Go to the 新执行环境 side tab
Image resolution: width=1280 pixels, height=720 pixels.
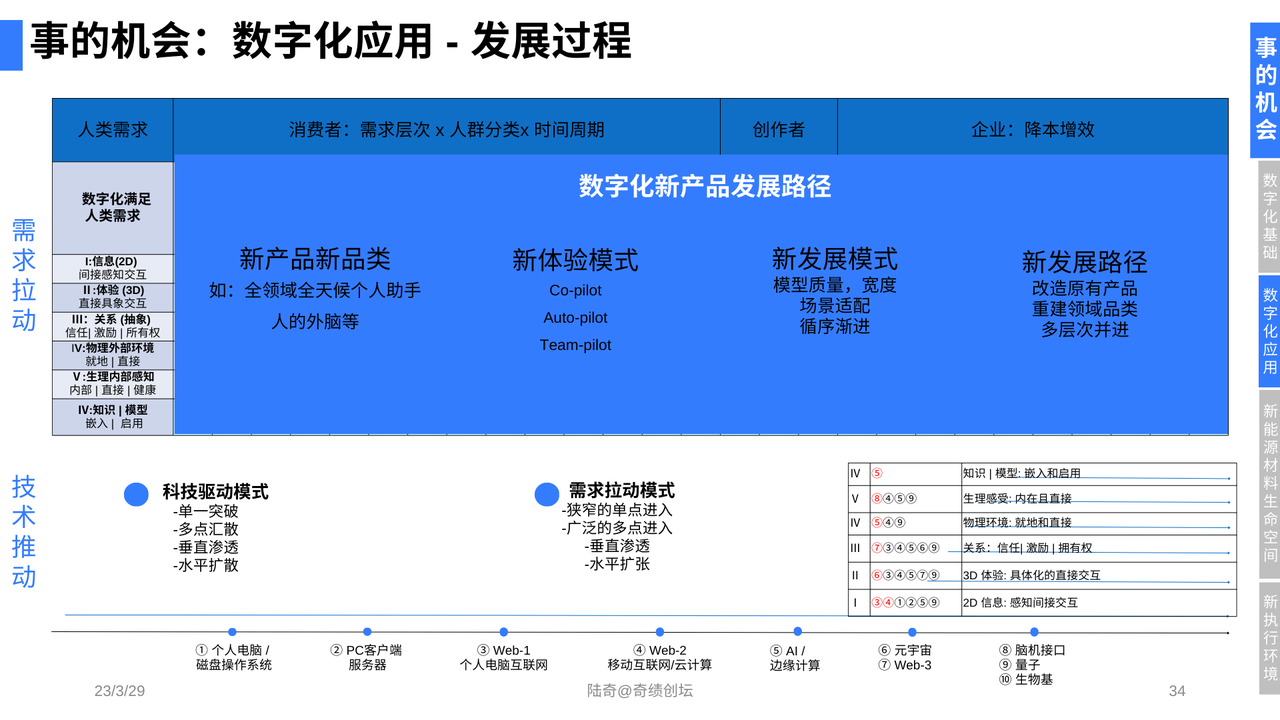click(1269, 637)
